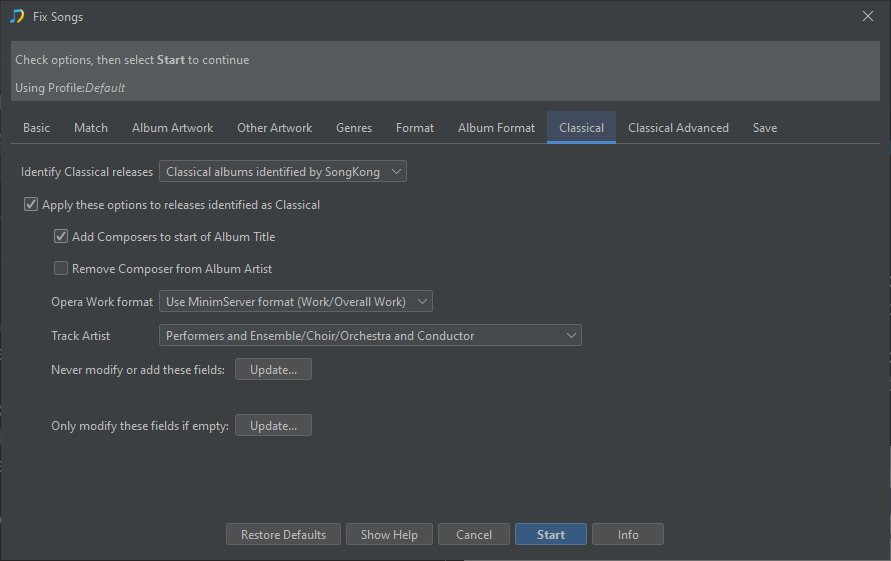Go to the Other Artwork tab
This screenshot has height=561, width=891.
(x=274, y=128)
